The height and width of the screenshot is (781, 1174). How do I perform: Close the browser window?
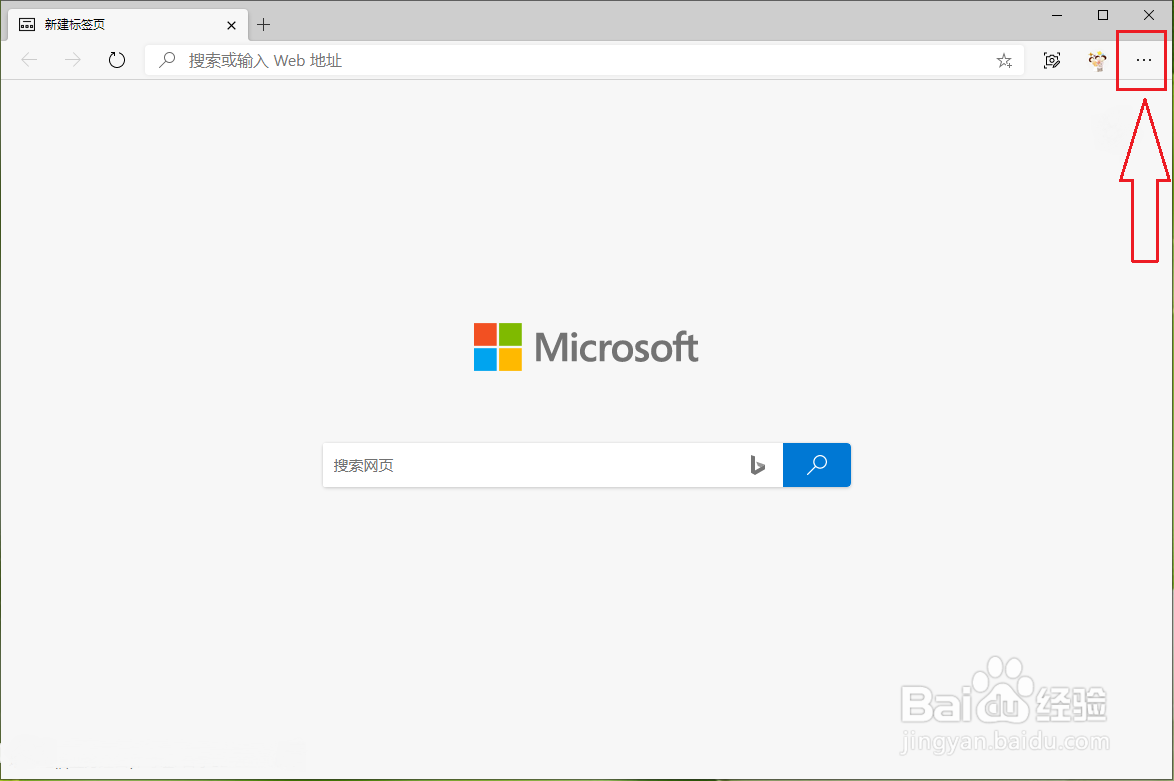coord(1149,15)
